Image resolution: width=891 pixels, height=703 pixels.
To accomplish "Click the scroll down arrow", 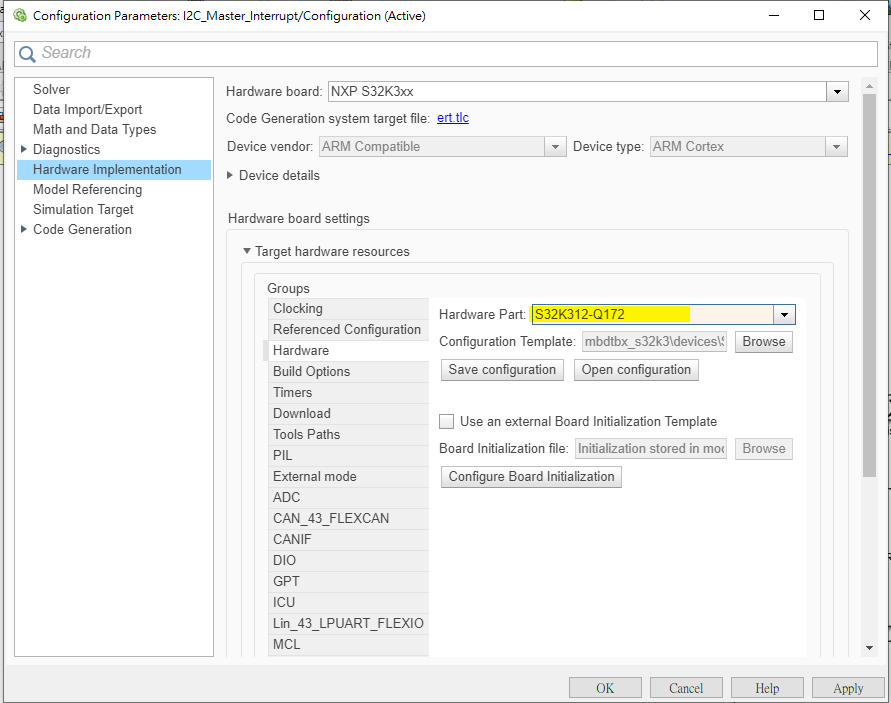I will coord(869,648).
